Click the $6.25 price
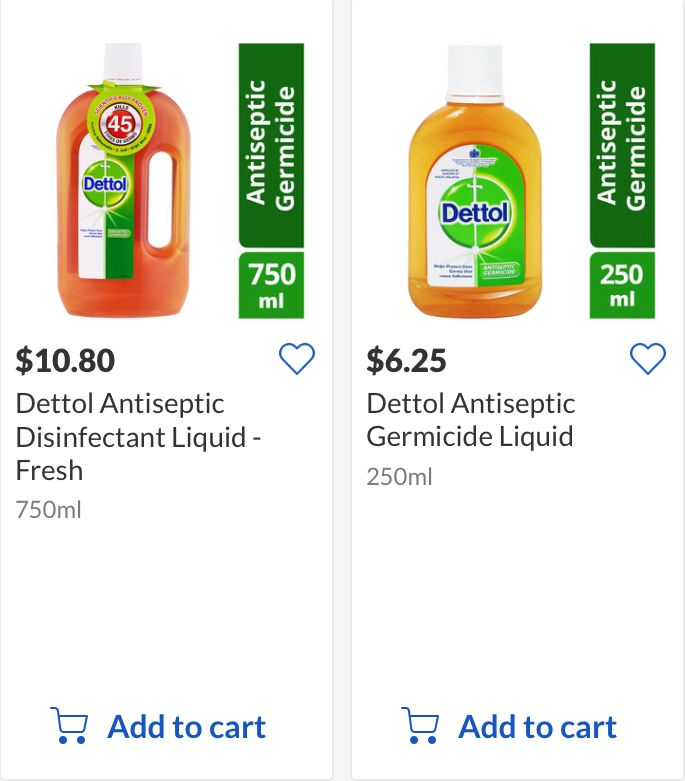This screenshot has width=685, height=781. (x=407, y=360)
